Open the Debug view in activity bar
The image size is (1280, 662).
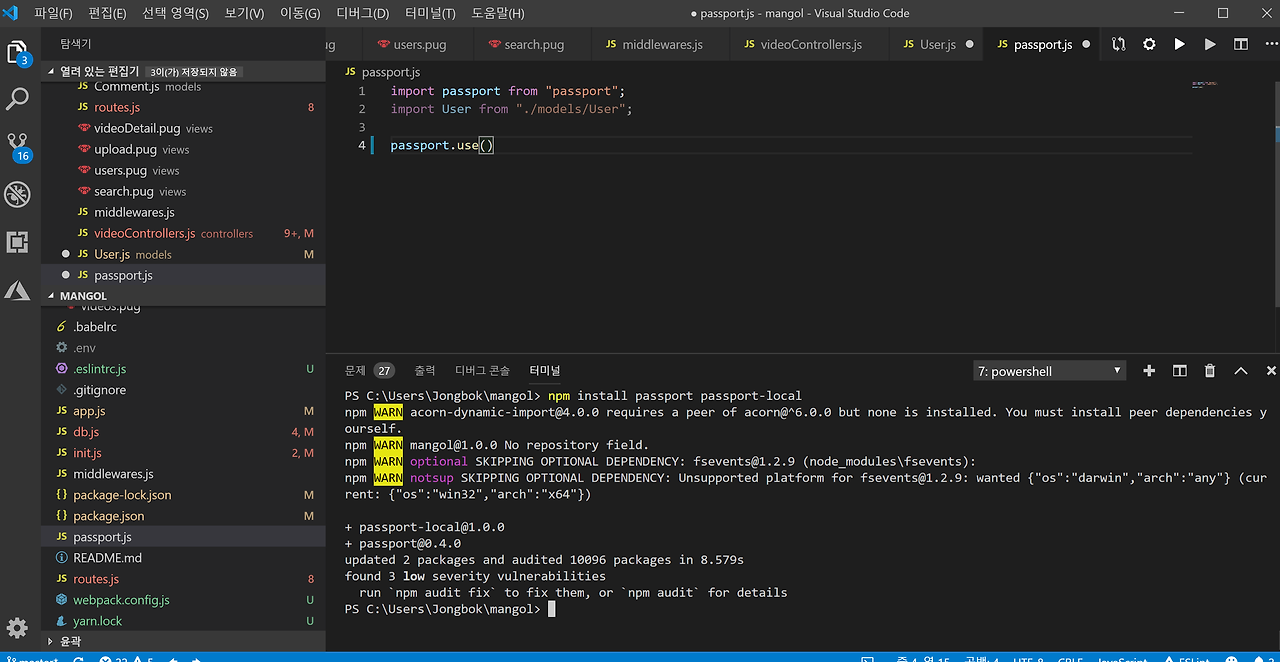18,194
